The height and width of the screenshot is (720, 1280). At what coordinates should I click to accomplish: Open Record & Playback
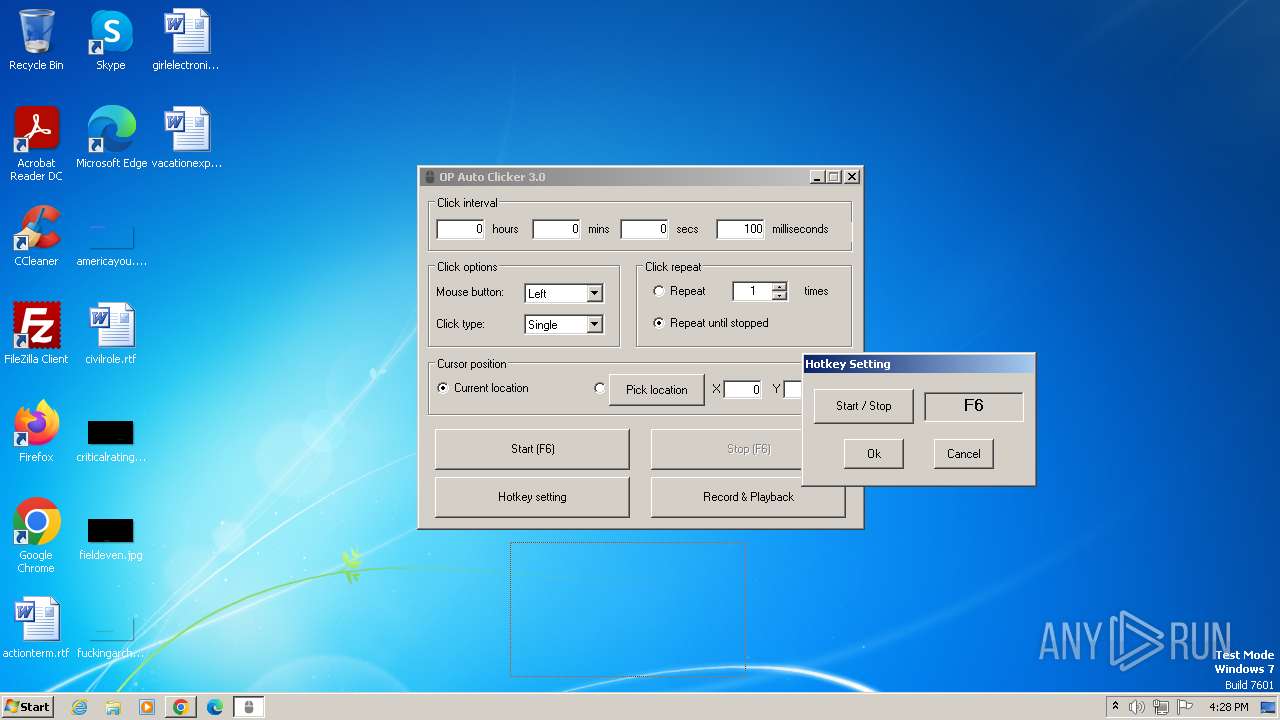click(748, 497)
